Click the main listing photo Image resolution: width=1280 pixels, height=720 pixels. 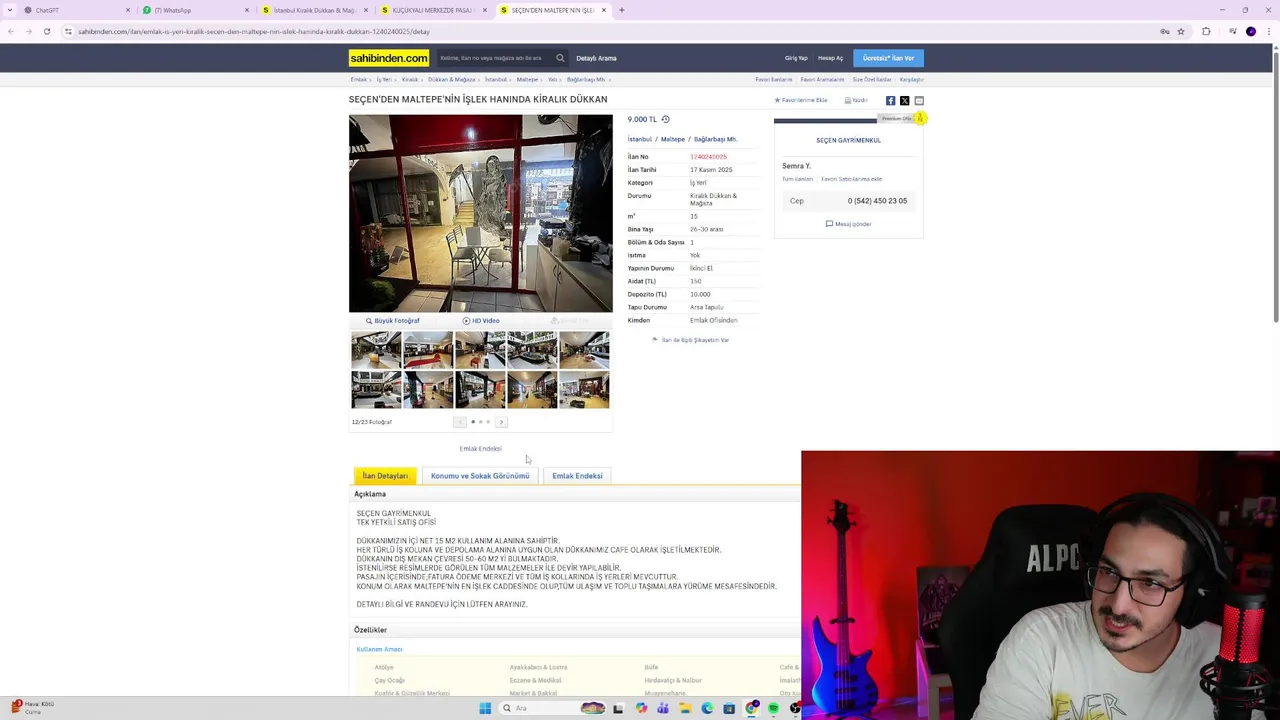tap(480, 213)
